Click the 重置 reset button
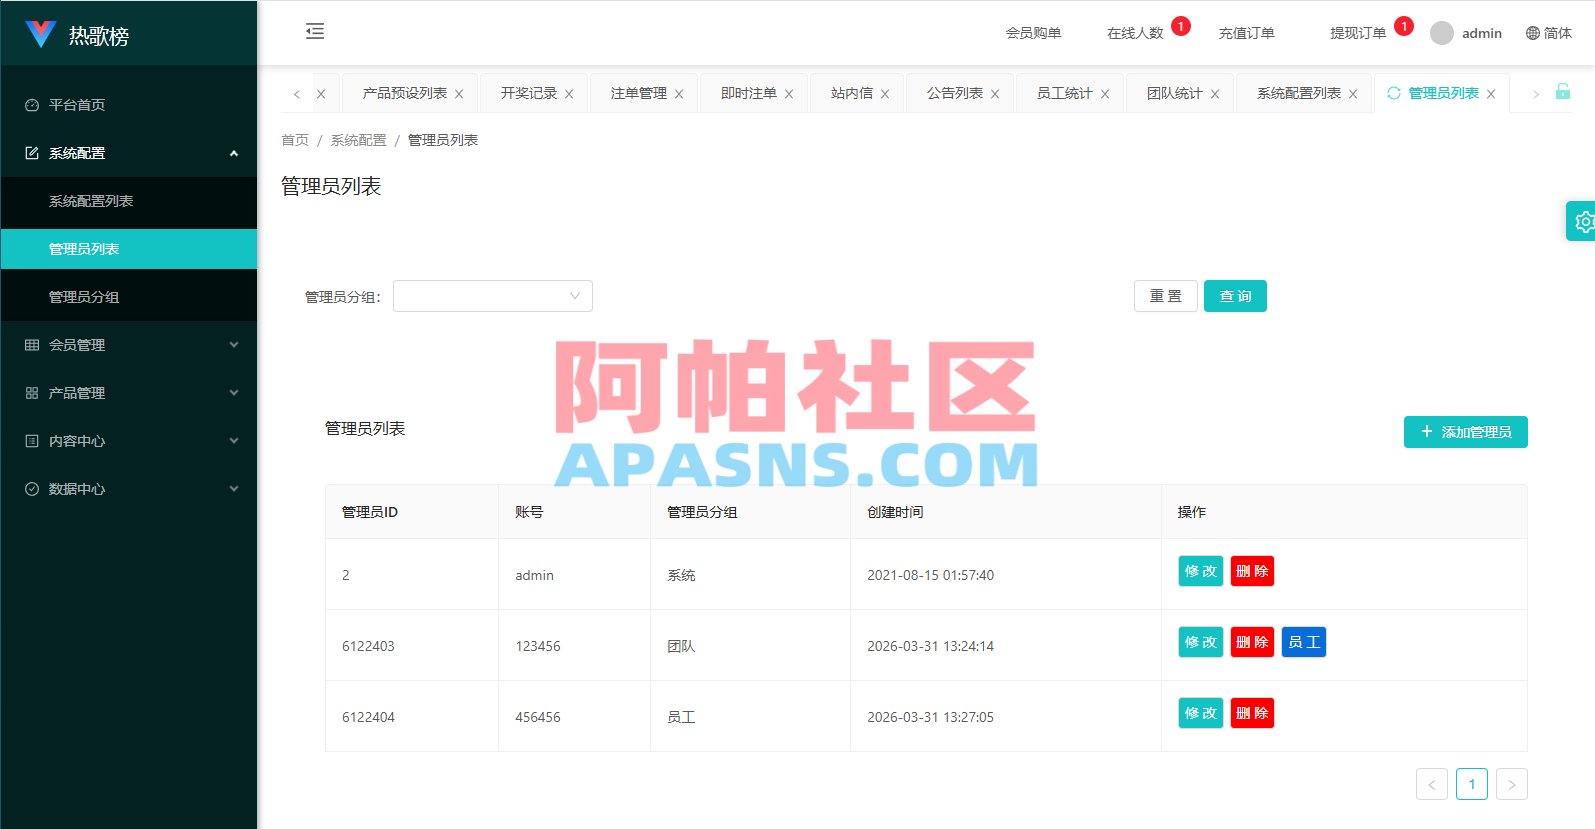 (1166, 296)
